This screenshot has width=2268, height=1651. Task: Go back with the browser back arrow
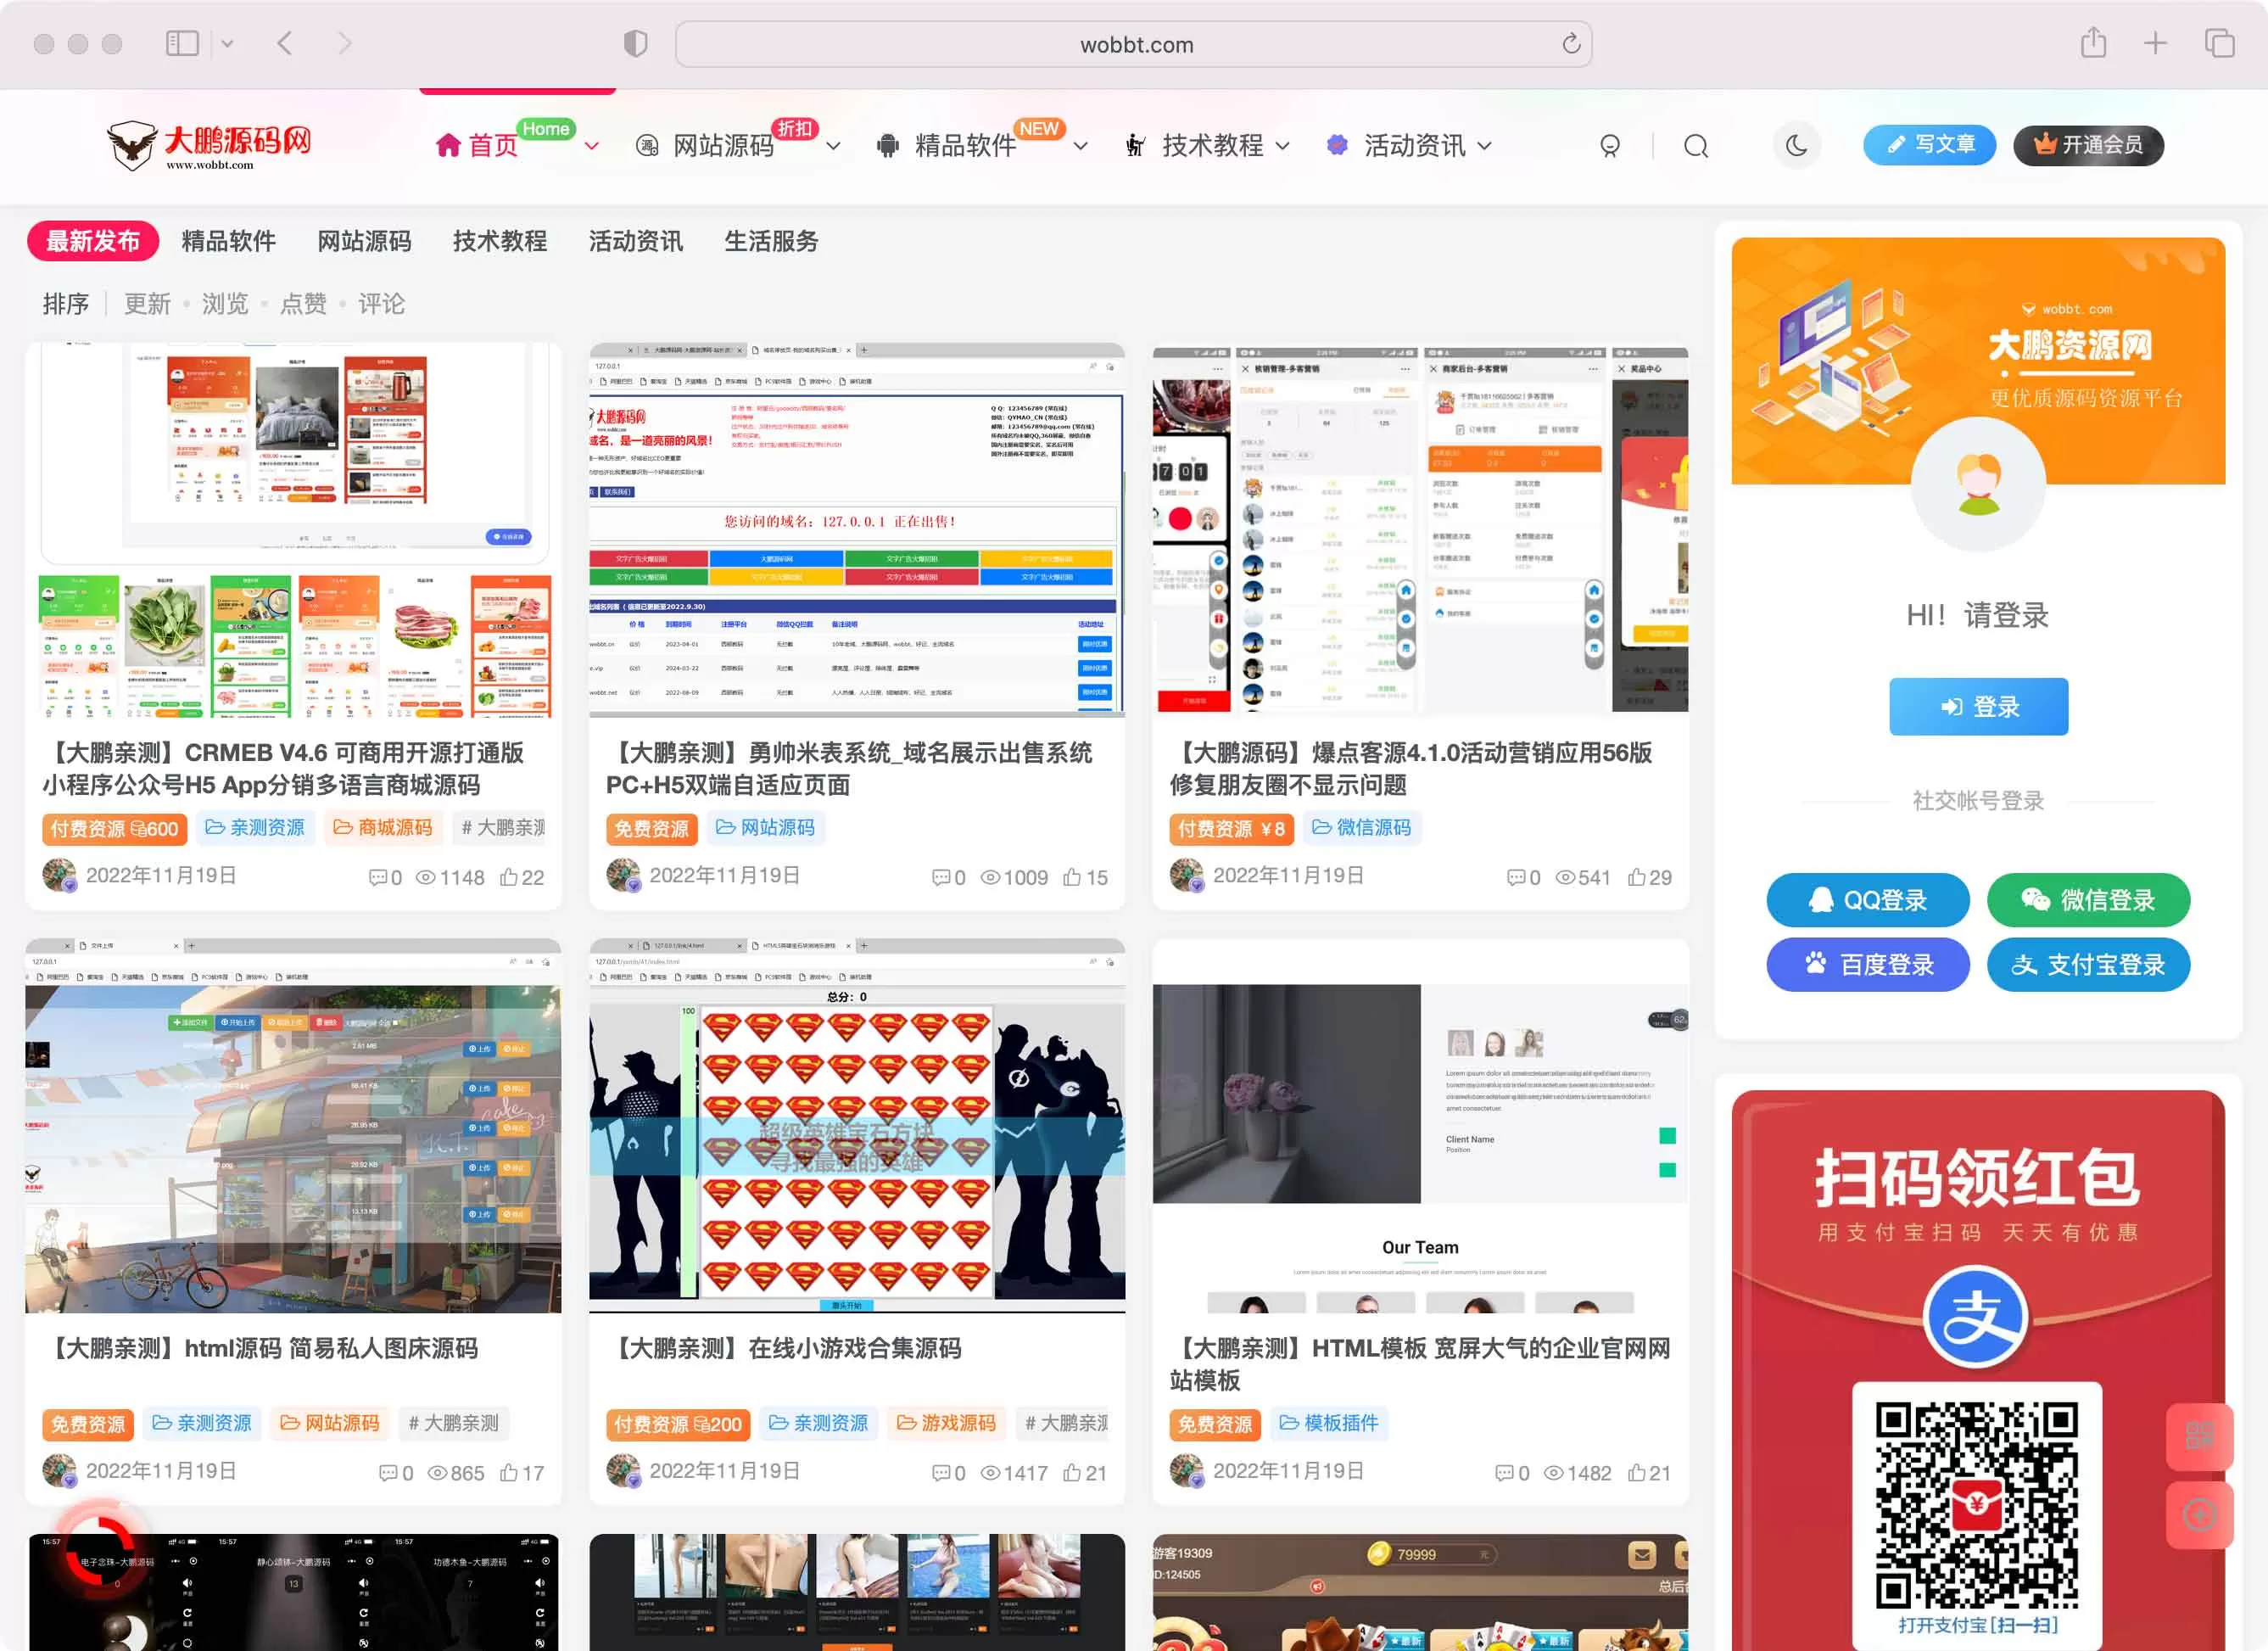coord(285,43)
